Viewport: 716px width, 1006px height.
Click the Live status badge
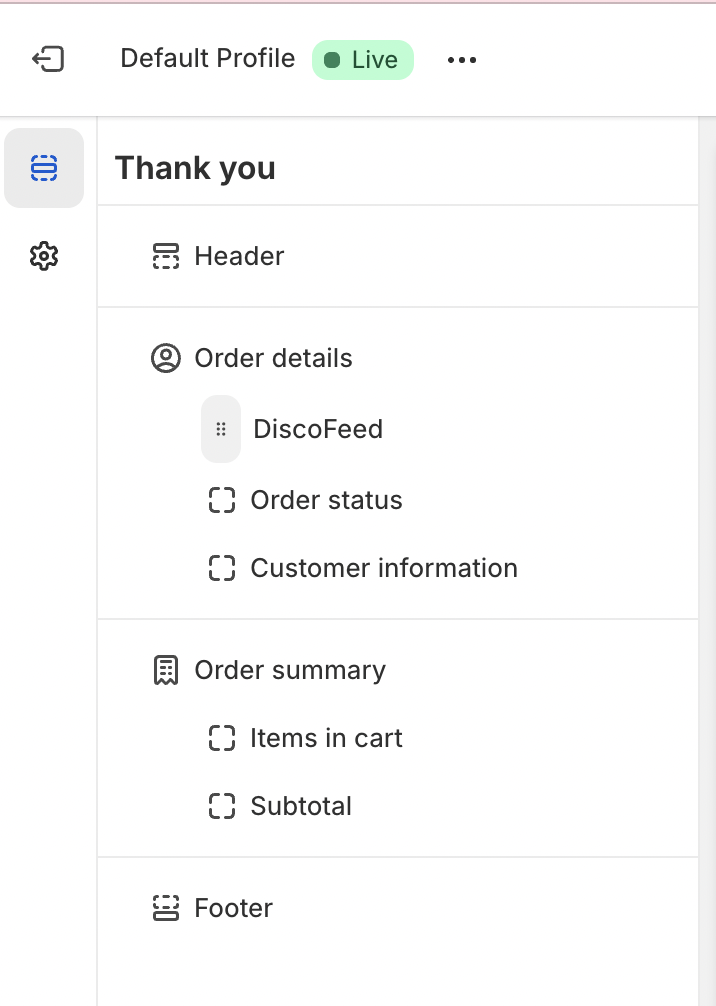pyautogui.click(x=362, y=60)
